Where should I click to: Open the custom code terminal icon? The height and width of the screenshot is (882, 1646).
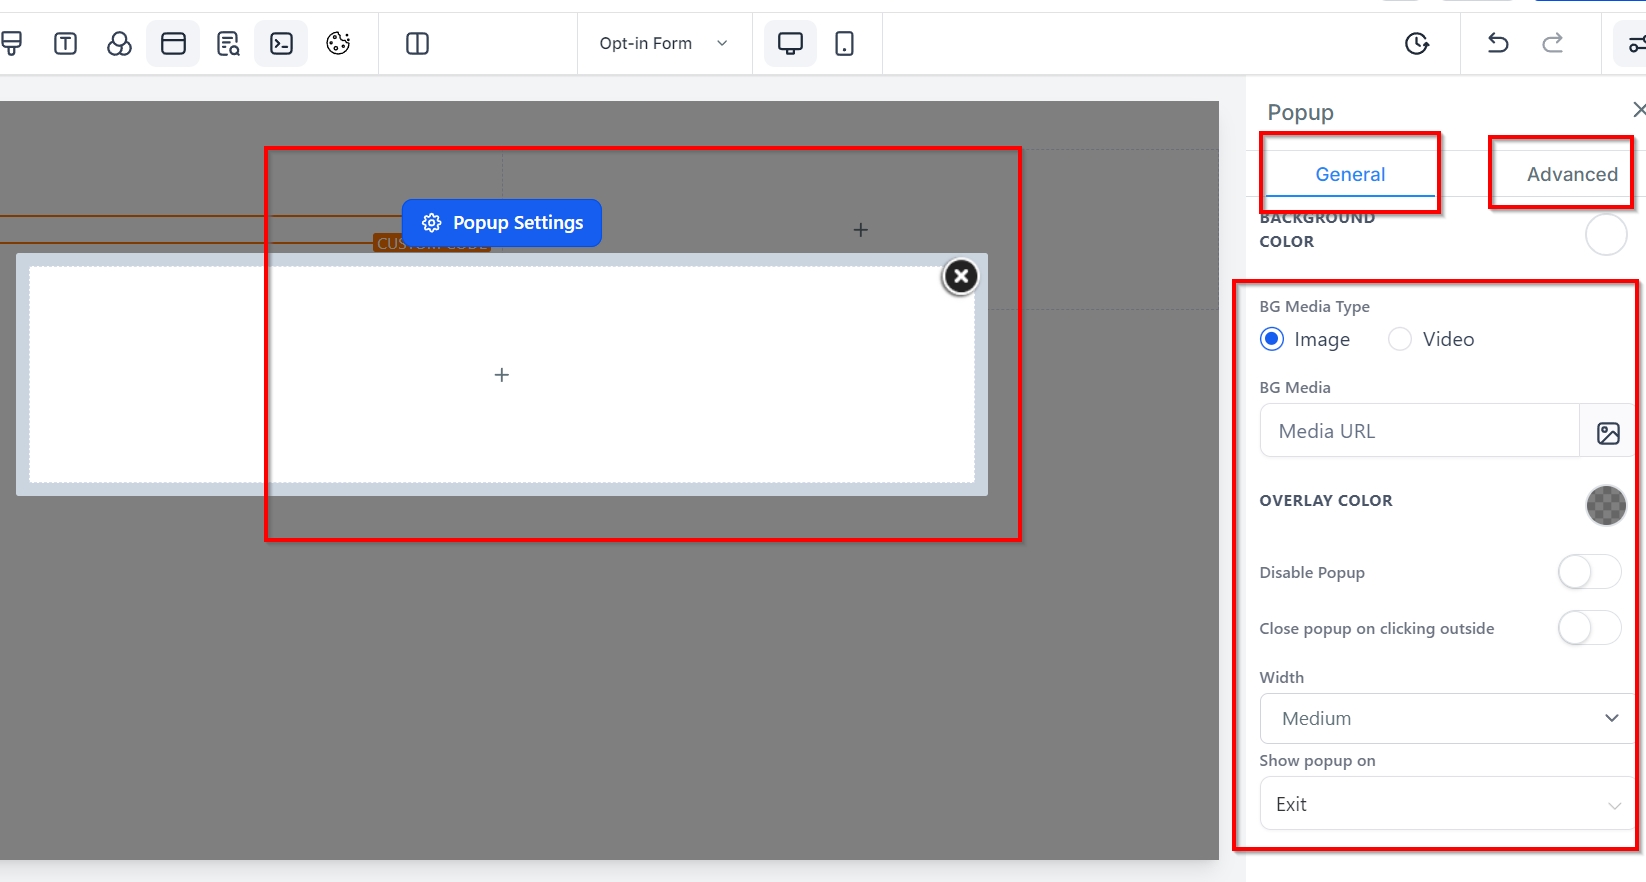pyautogui.click(x=282, y=44)
